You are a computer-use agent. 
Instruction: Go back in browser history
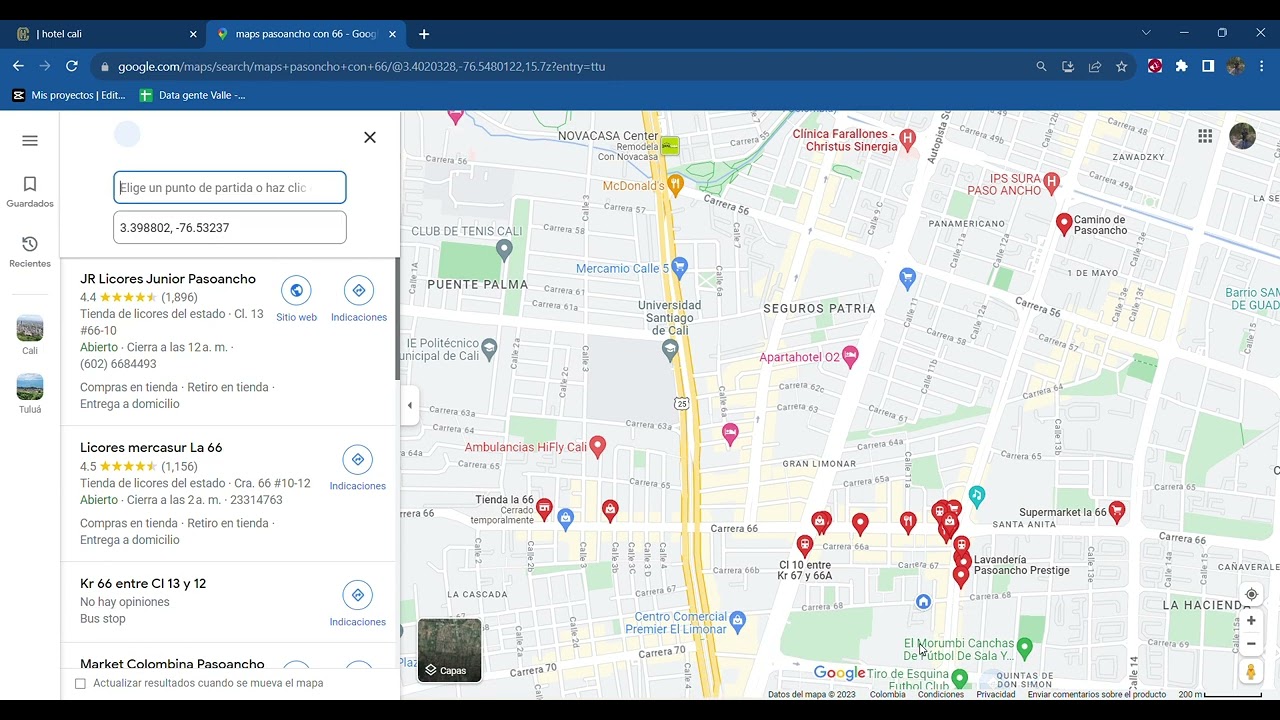18,66
